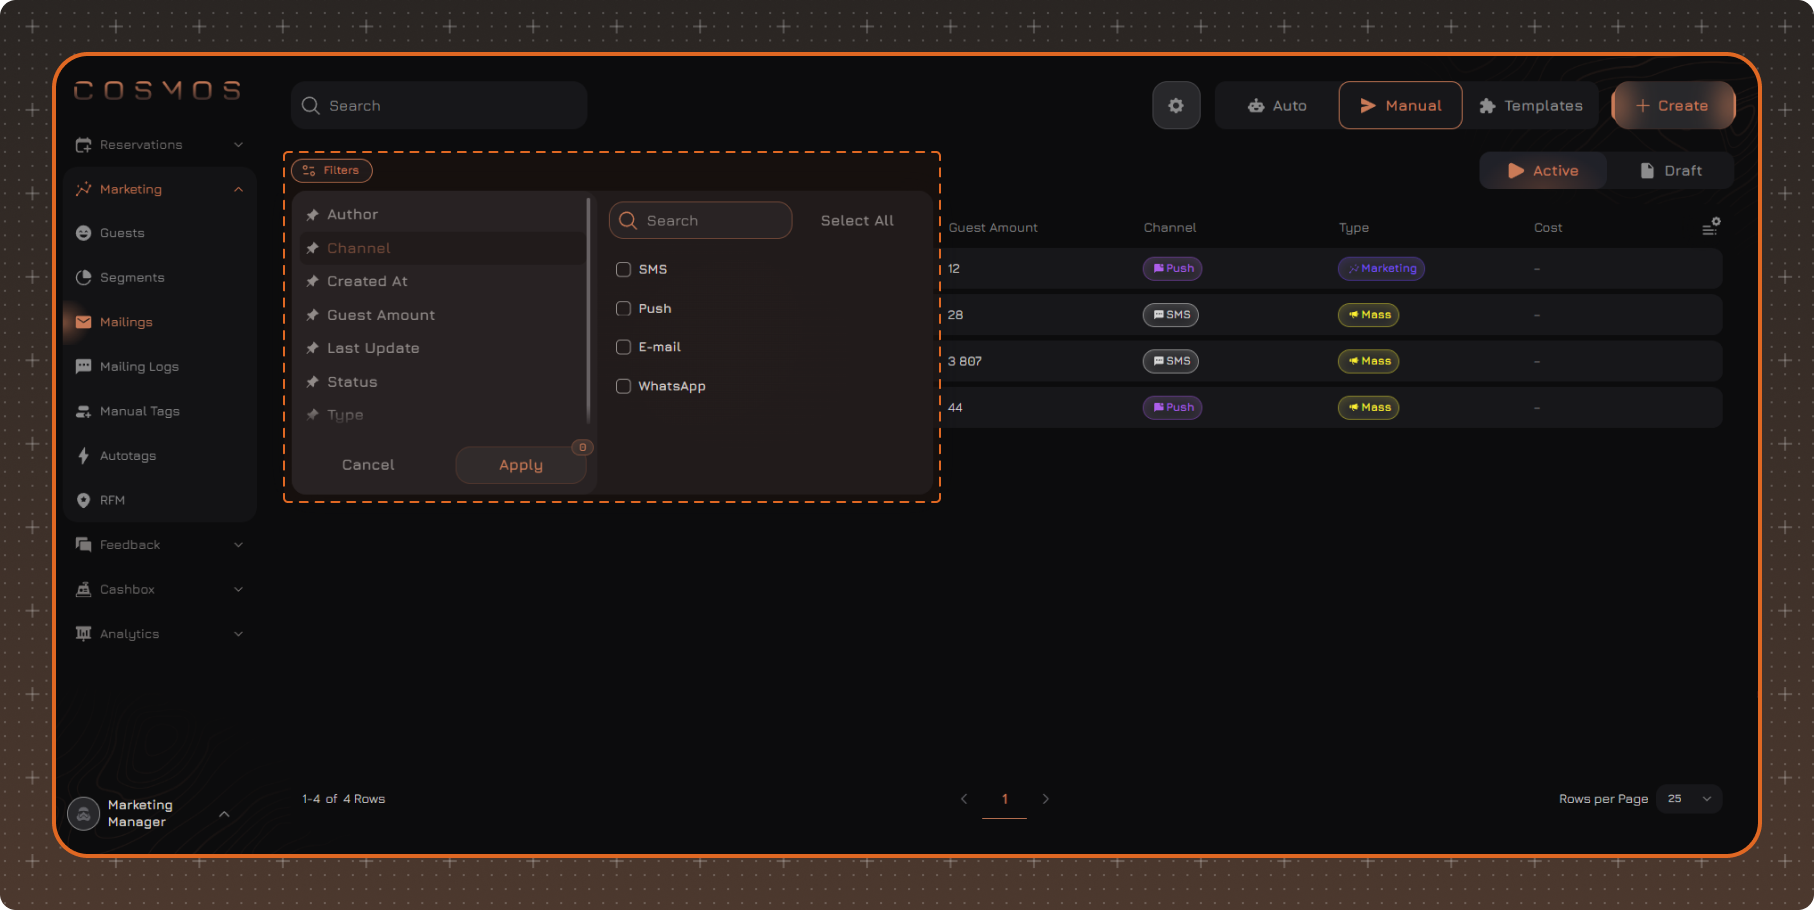Show Draft mailings
Image resolution: width=1814 pixels, height=910 pixels.
point(1671,171)
